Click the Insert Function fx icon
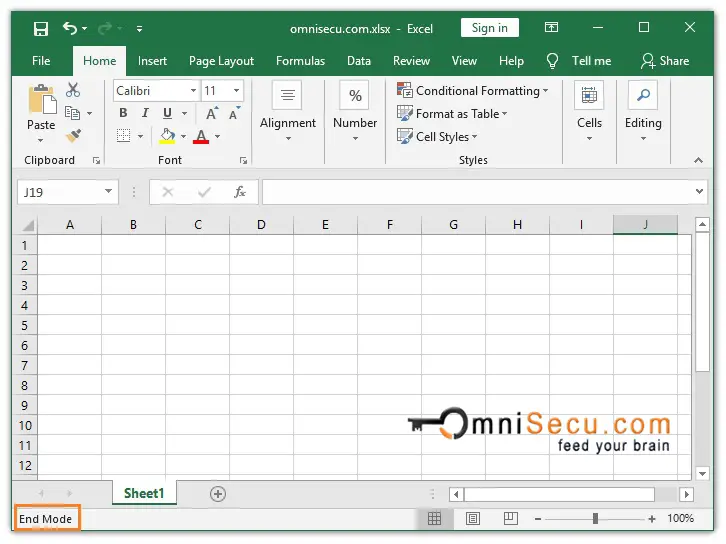726x544 pixels. click(239, 192)
